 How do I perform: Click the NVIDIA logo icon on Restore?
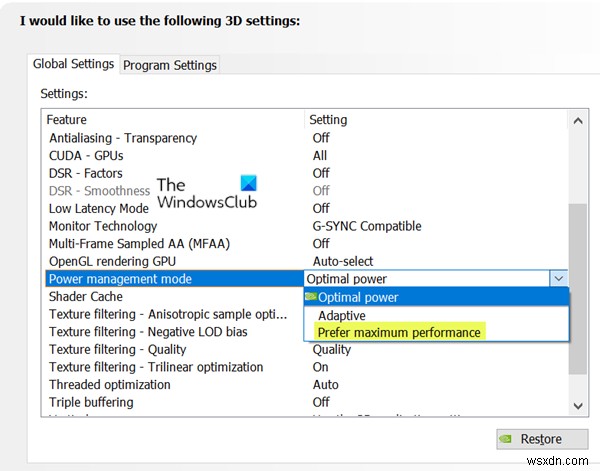(x=505, y=439)
